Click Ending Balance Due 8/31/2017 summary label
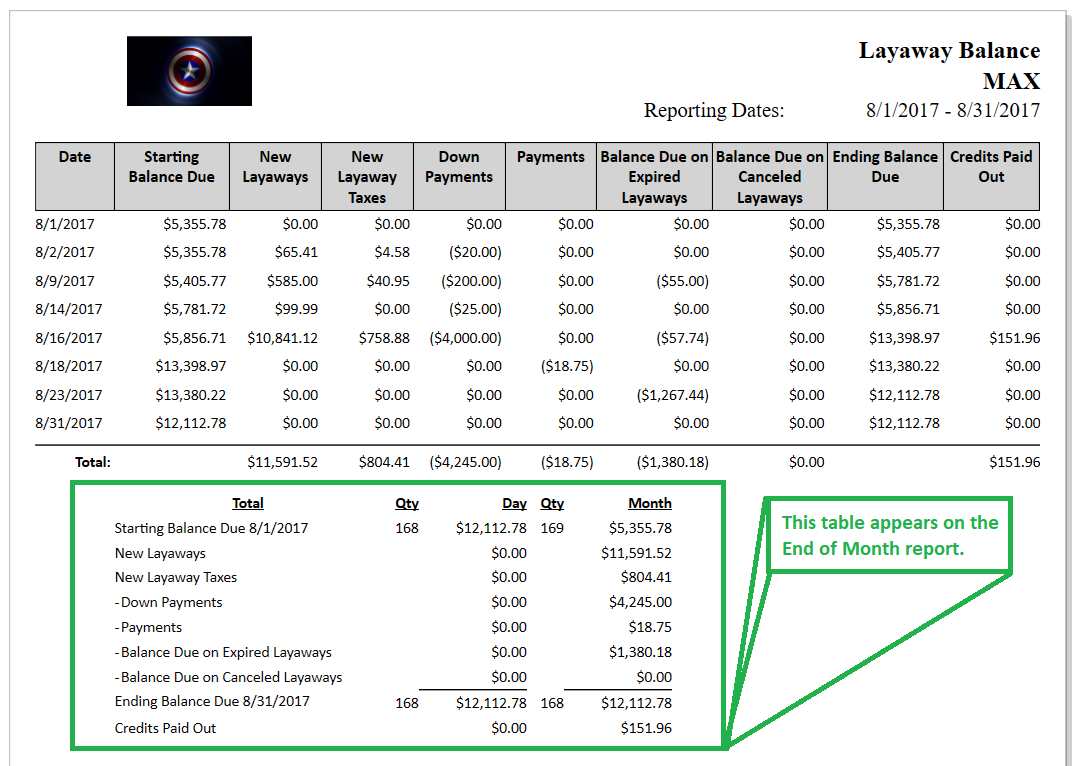The image size is (1076, 766). click(212, 701)
